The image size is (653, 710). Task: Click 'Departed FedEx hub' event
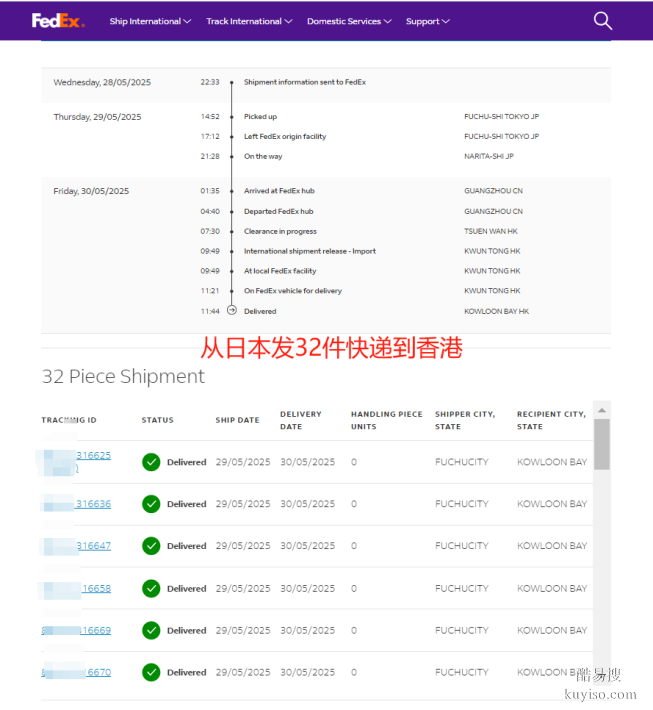point(278,211)
